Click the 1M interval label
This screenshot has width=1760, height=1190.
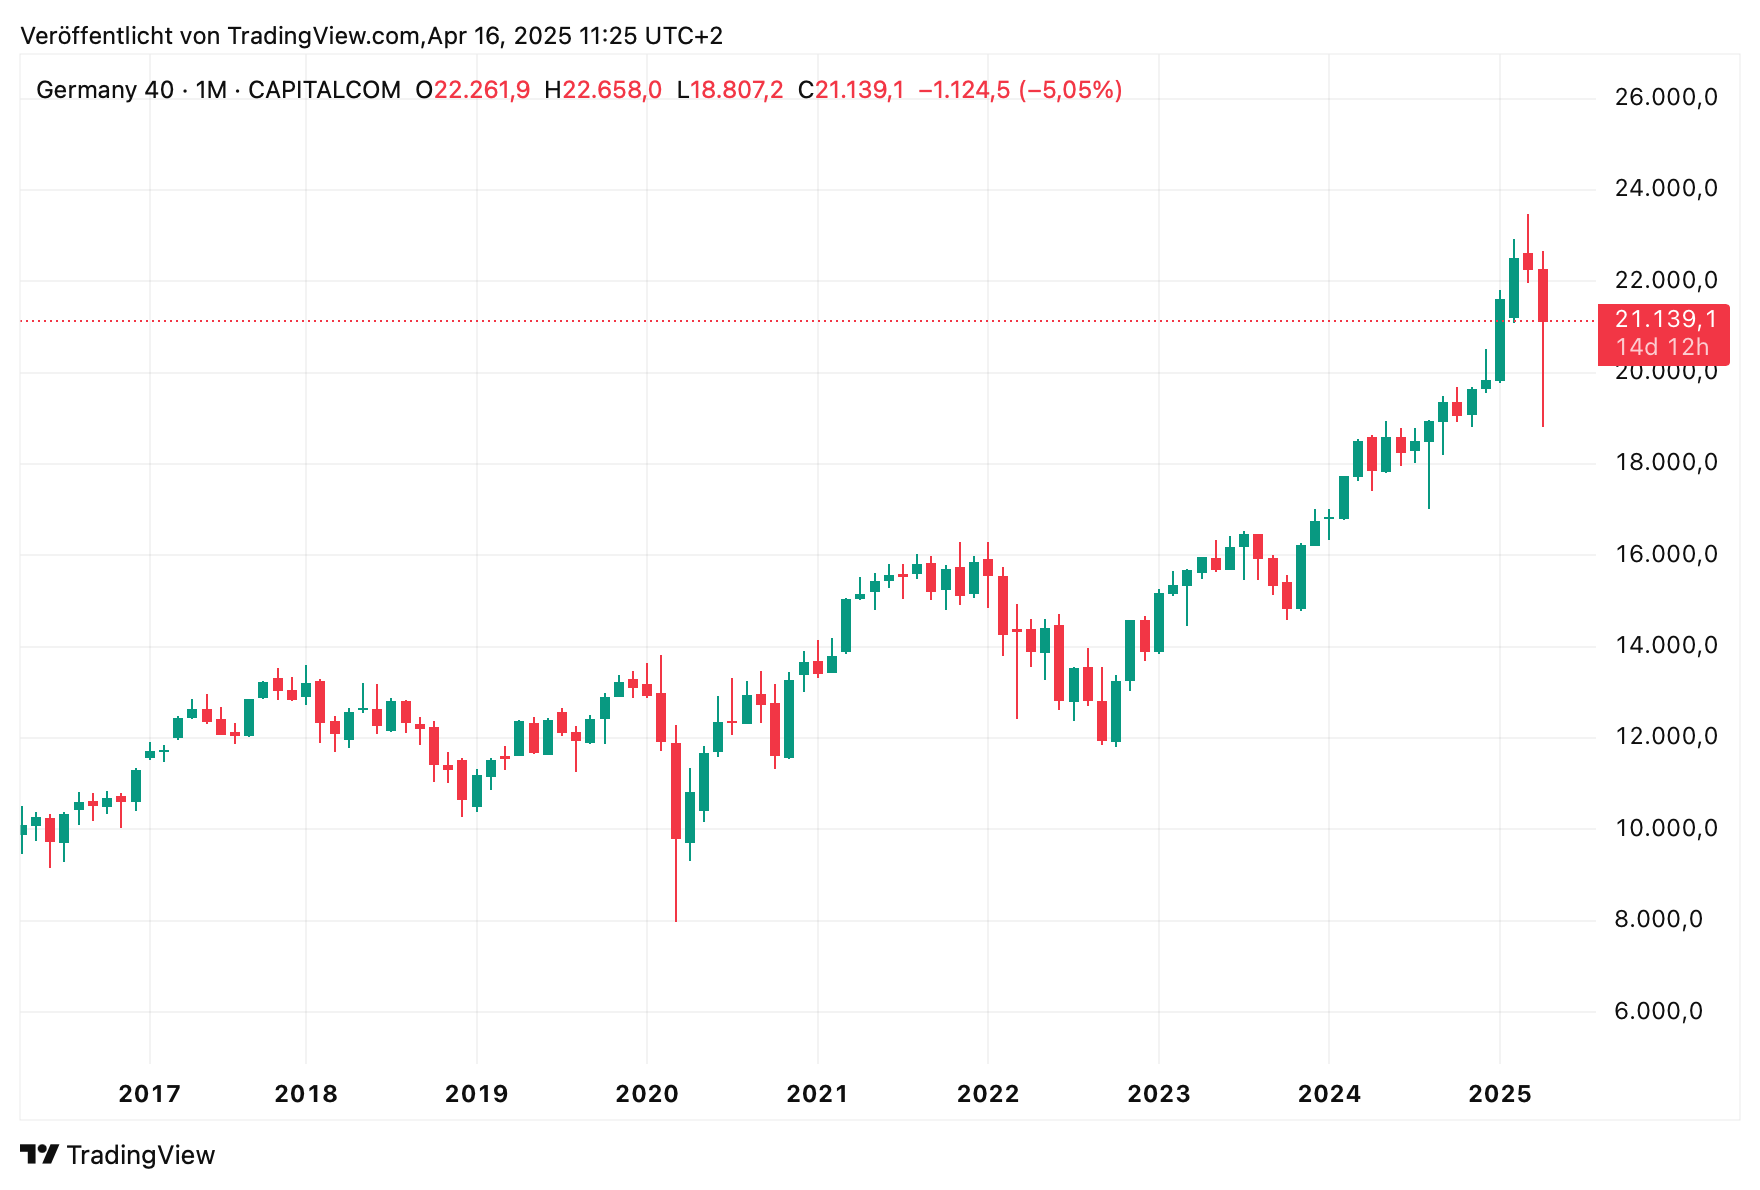pyautogui.click(x=211, y=90)
